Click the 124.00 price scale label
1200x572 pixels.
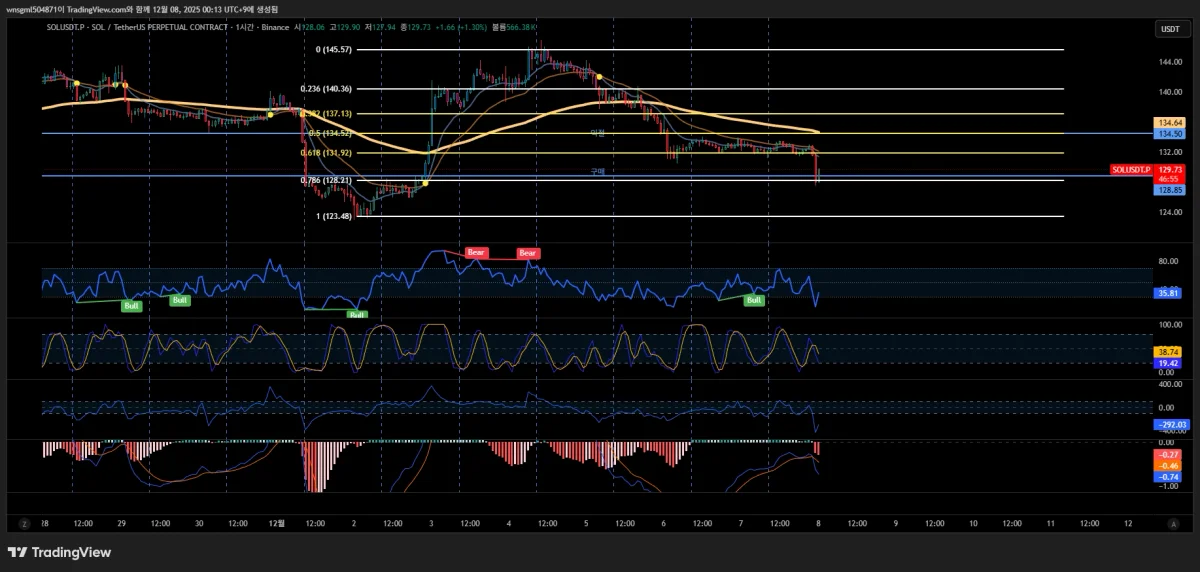coord(1171,212)
